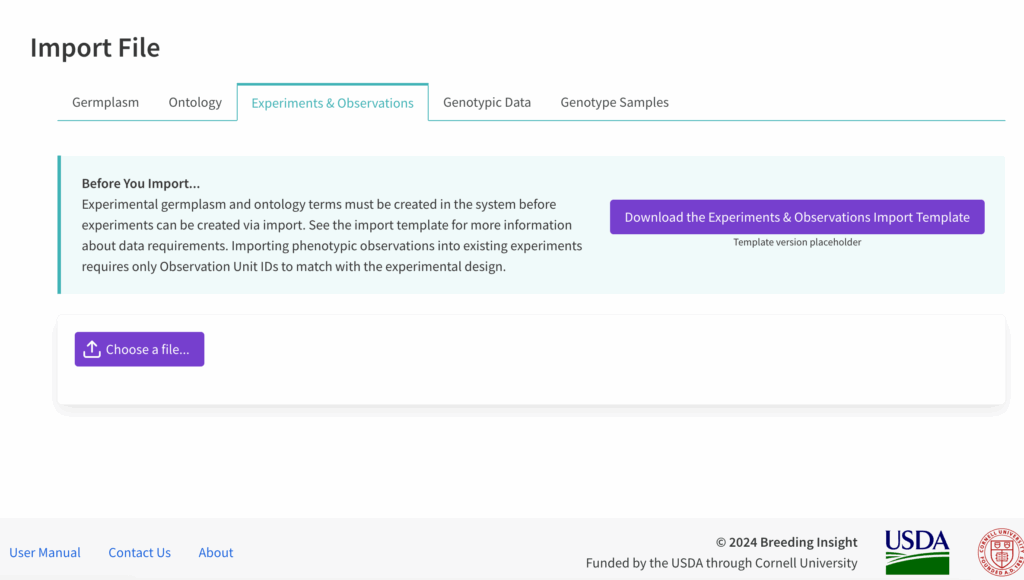The height and width of the screenshot is (580, 1024).
Task: Open the Germplasm tab
Action: (105, 102)
